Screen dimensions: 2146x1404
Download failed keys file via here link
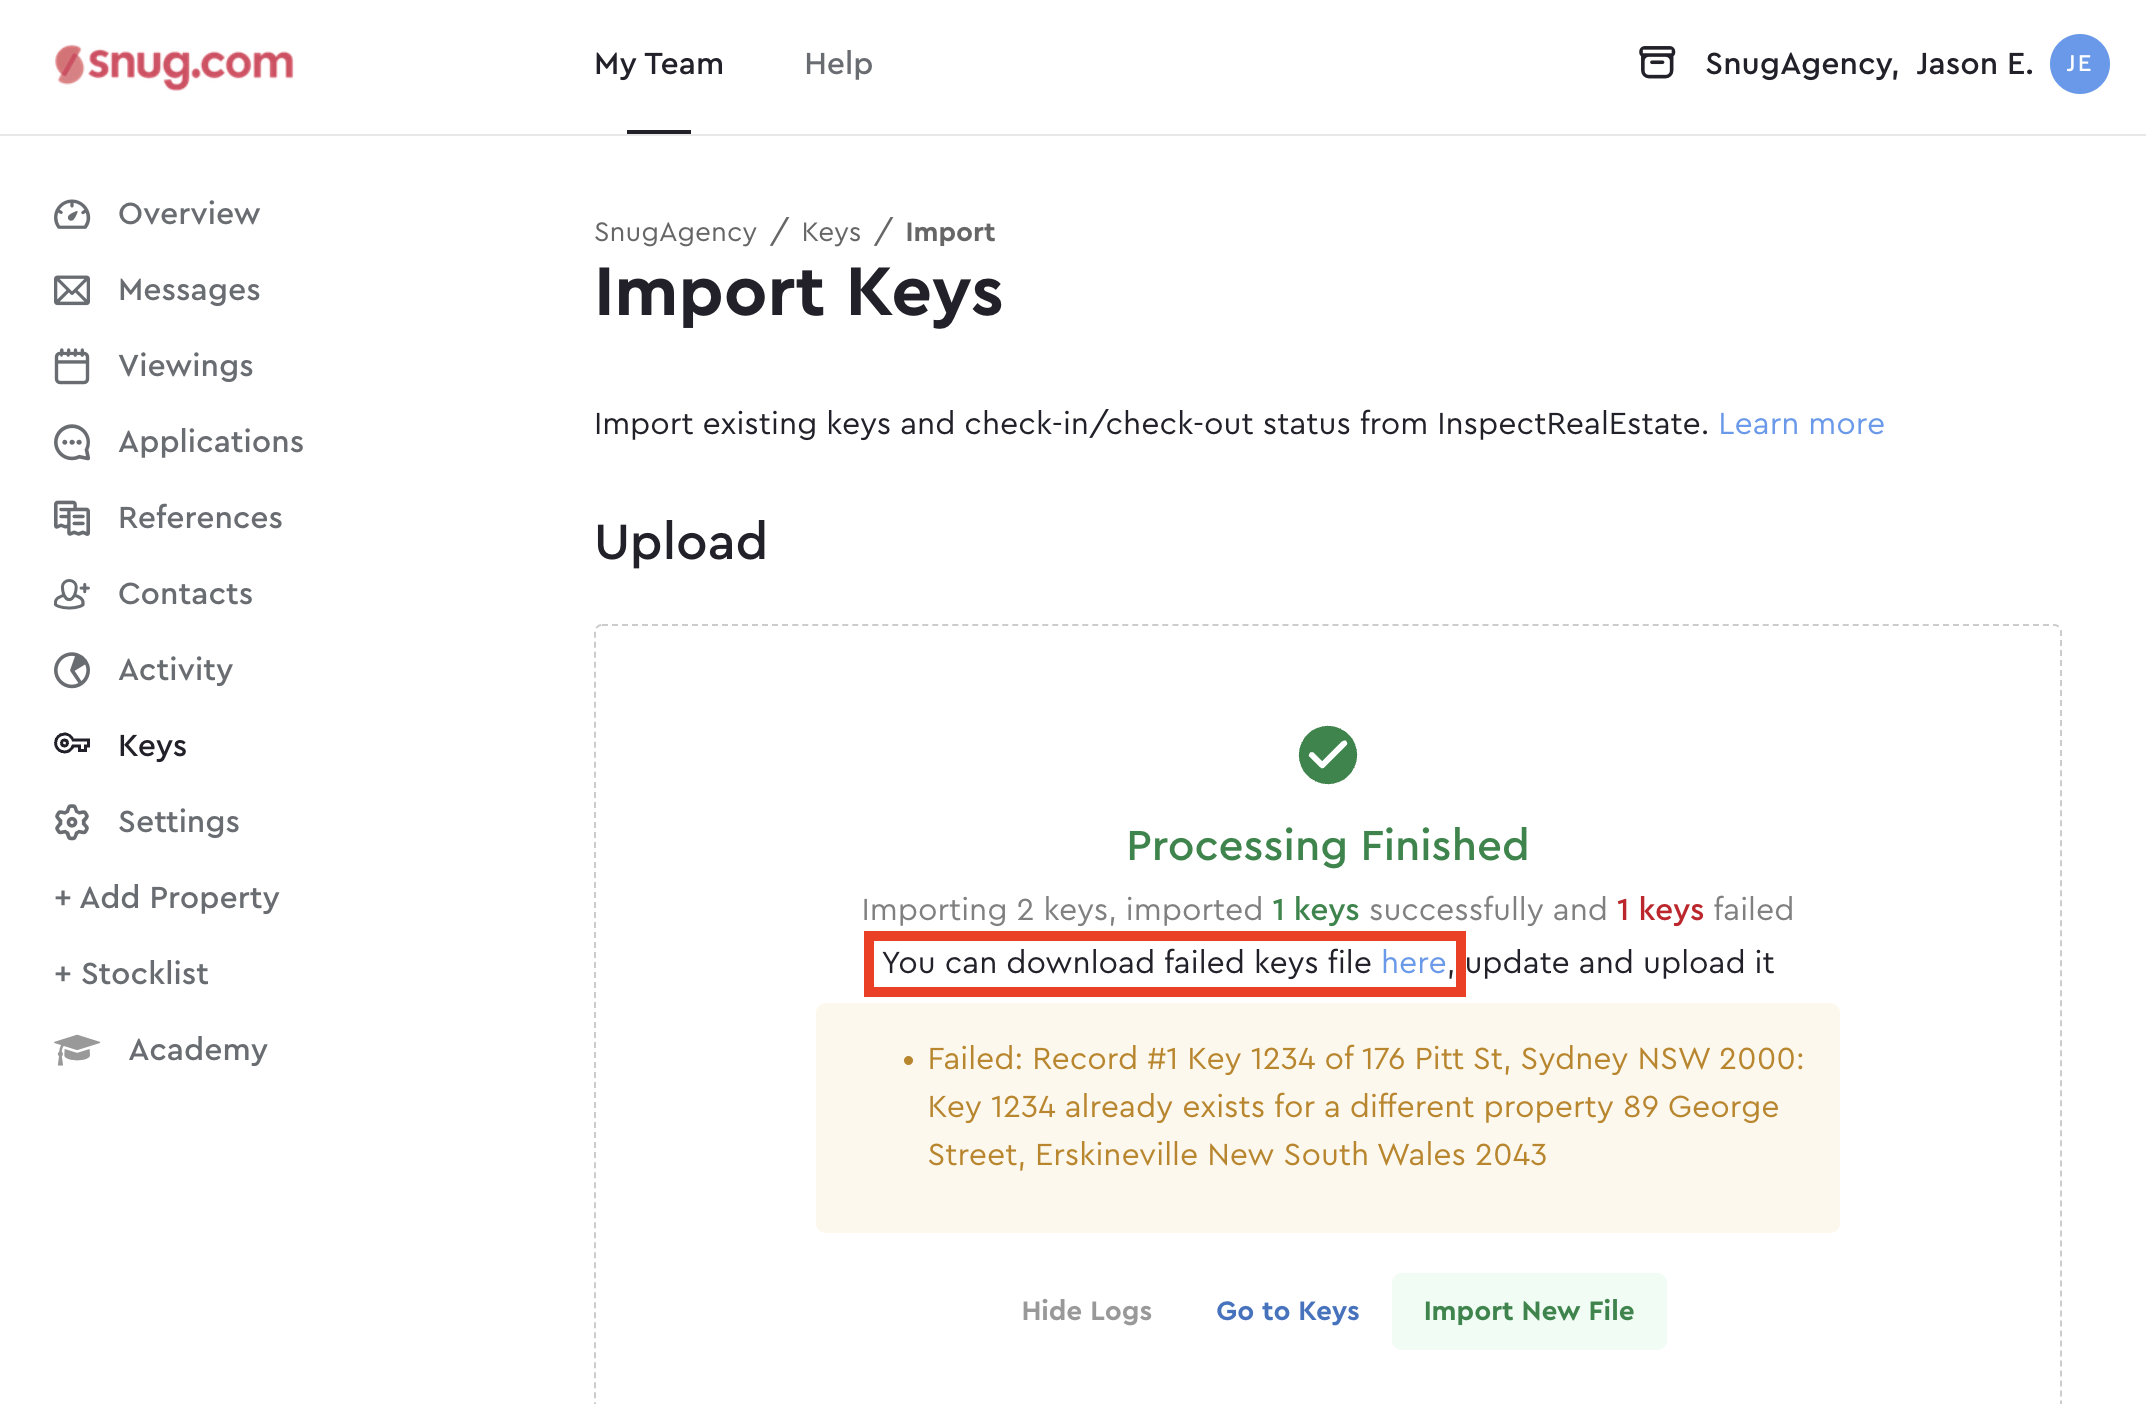coord(1413,962)
